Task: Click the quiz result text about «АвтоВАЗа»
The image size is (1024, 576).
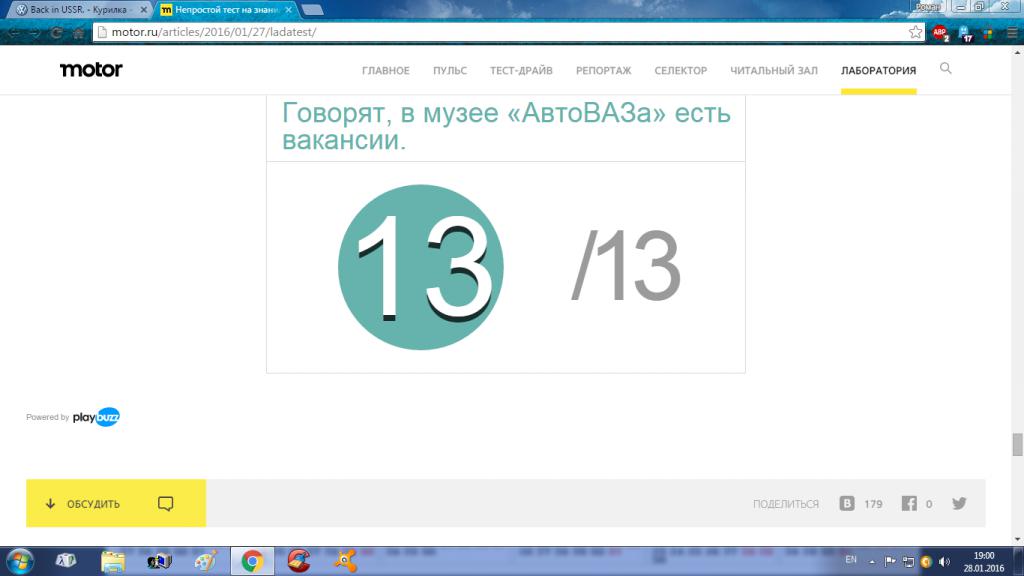Action: (x=506, y=126)
